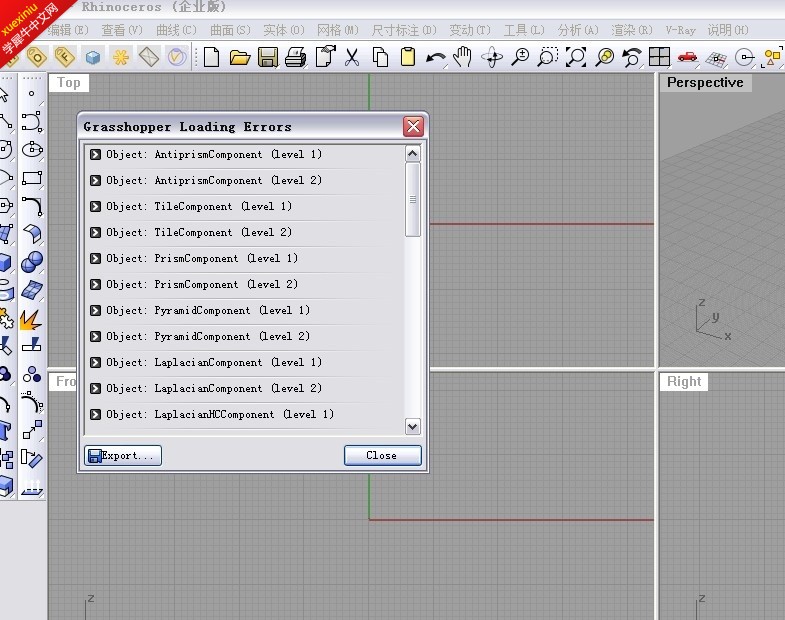
Task: Close Grasshopper Loading Errors with X
Action: click(x=414, y=127)
